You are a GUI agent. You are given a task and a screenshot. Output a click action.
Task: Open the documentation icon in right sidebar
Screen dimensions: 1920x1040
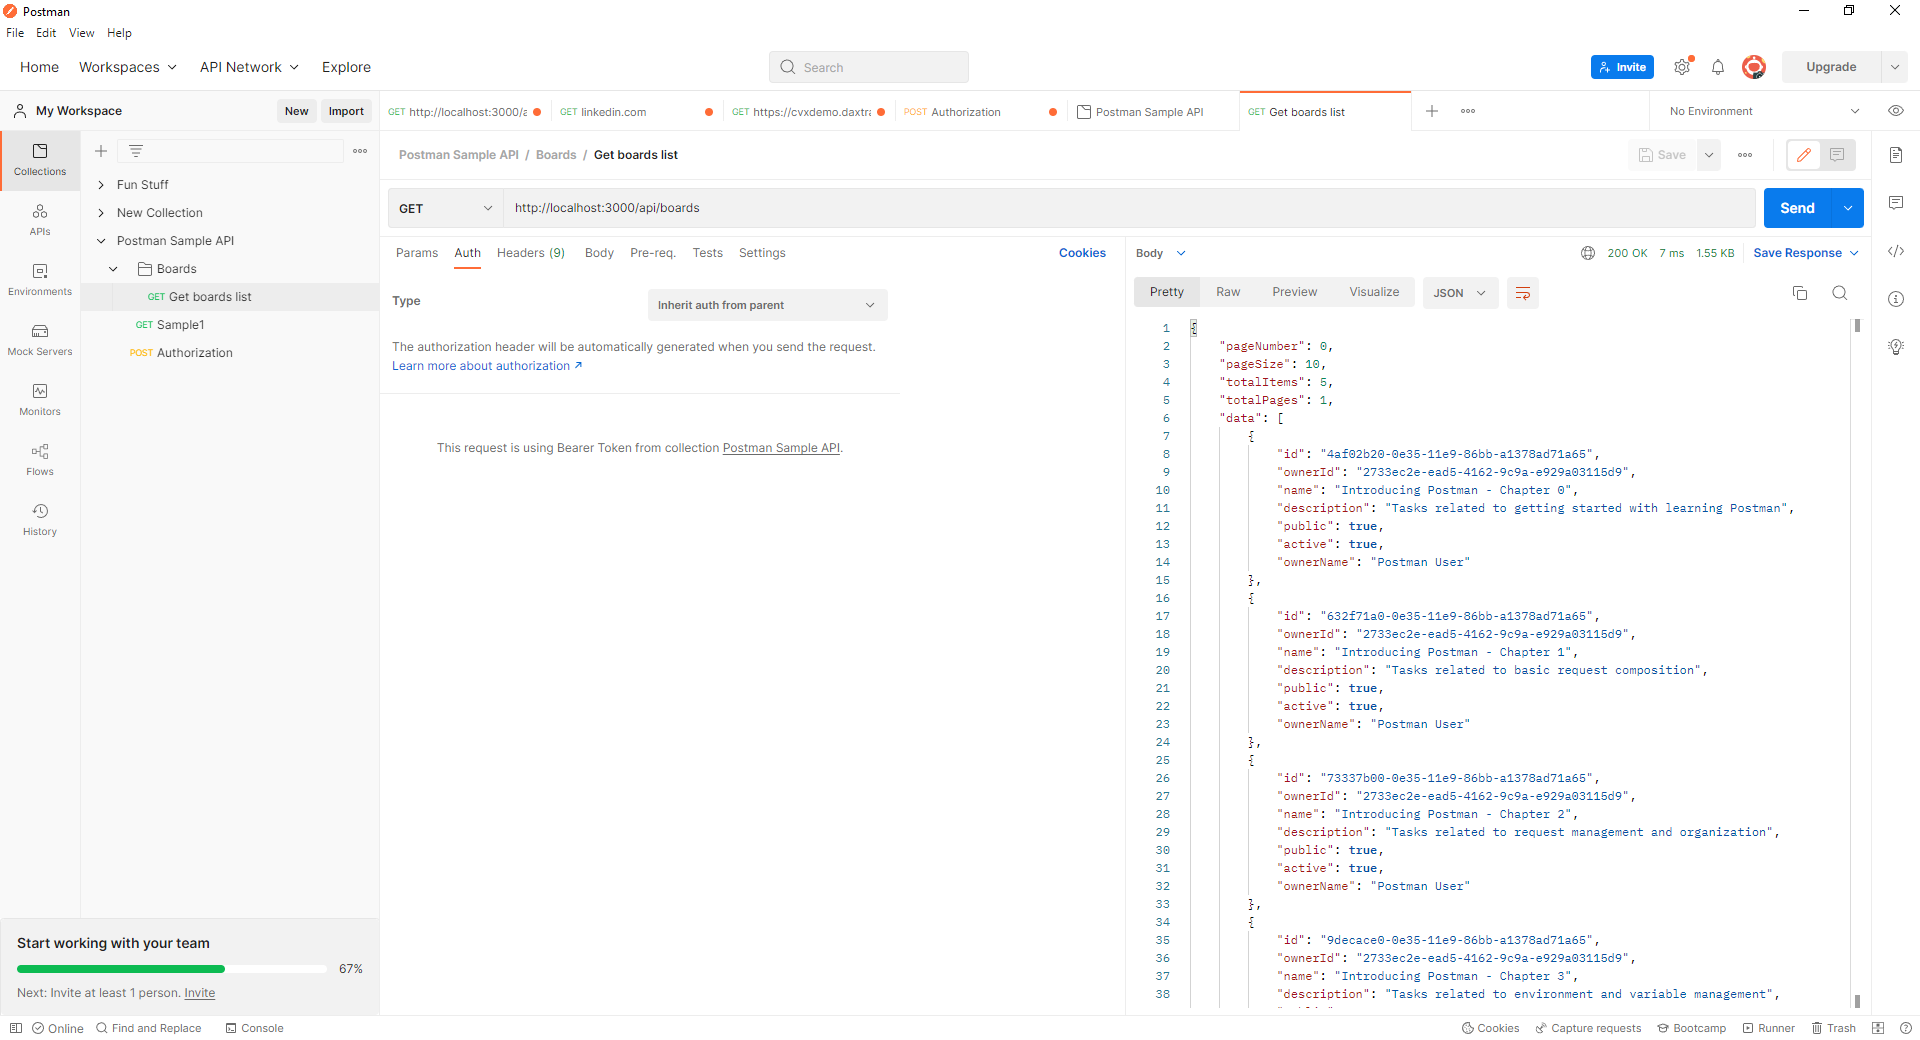click(x=1896, y=155)
